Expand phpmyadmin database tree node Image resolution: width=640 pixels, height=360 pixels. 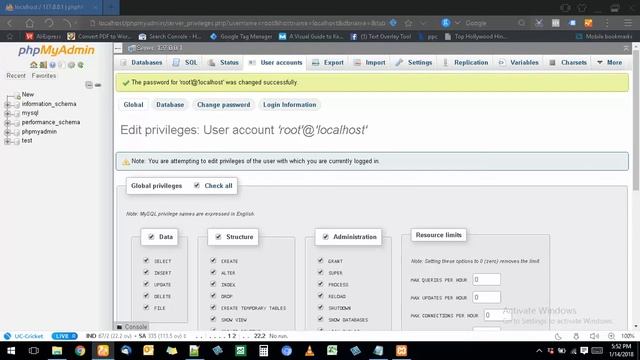click(7, 132)
